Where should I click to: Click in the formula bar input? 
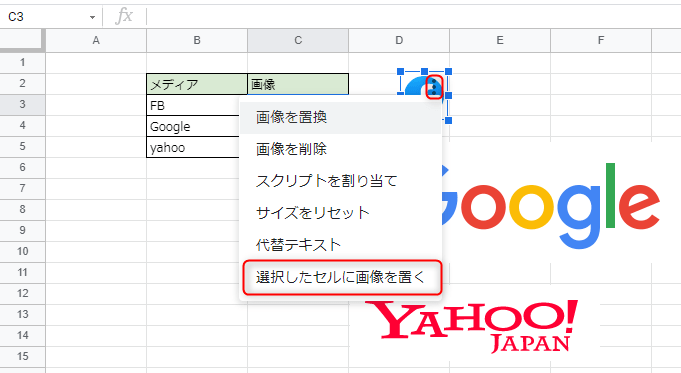pyautogui.click(x=413, y=17)
